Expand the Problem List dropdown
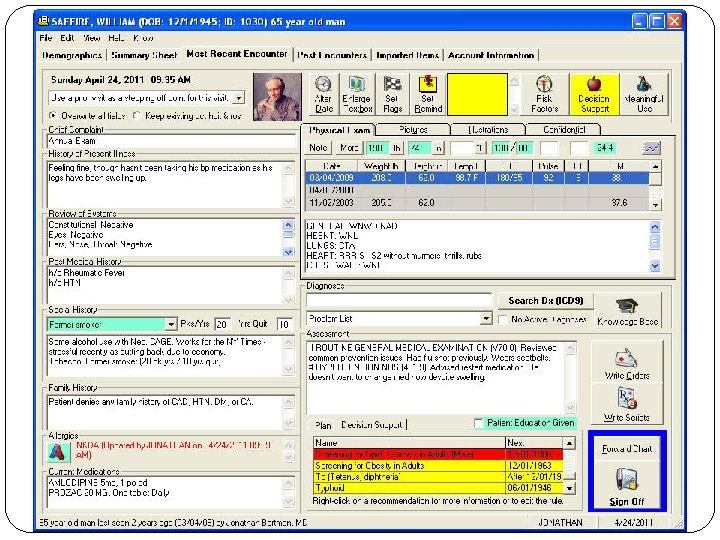720x540 pixels. coord(485,319)
